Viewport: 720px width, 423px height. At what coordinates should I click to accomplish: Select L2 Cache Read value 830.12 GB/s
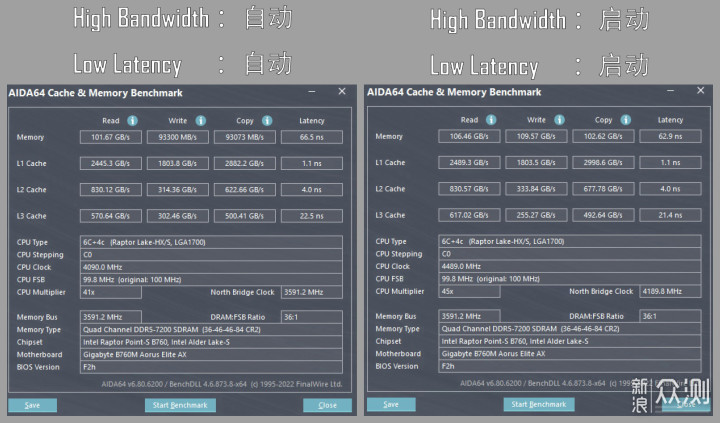coord(111,190)
